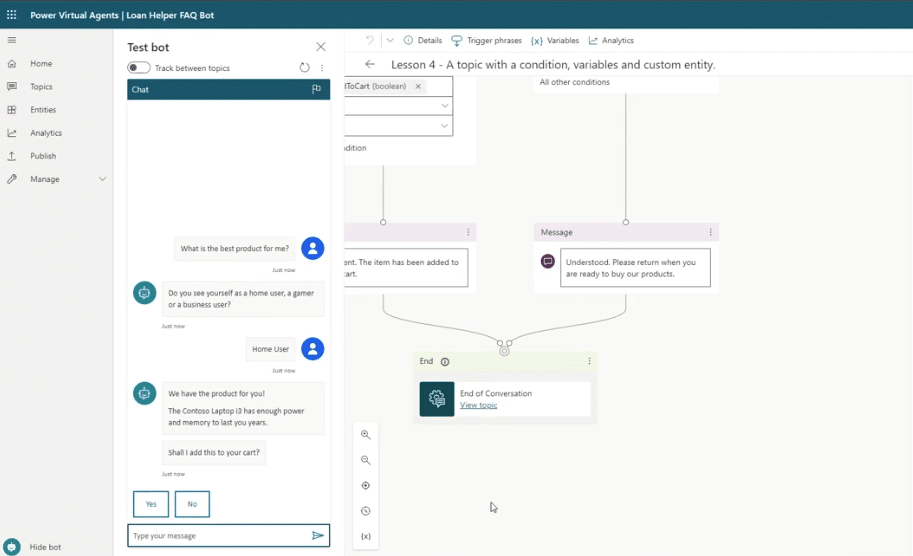Open the condition value dropdown
Image resolution: width=913 pixels, height=556 pixels.
pyautogui.click(x=444, y=126)
